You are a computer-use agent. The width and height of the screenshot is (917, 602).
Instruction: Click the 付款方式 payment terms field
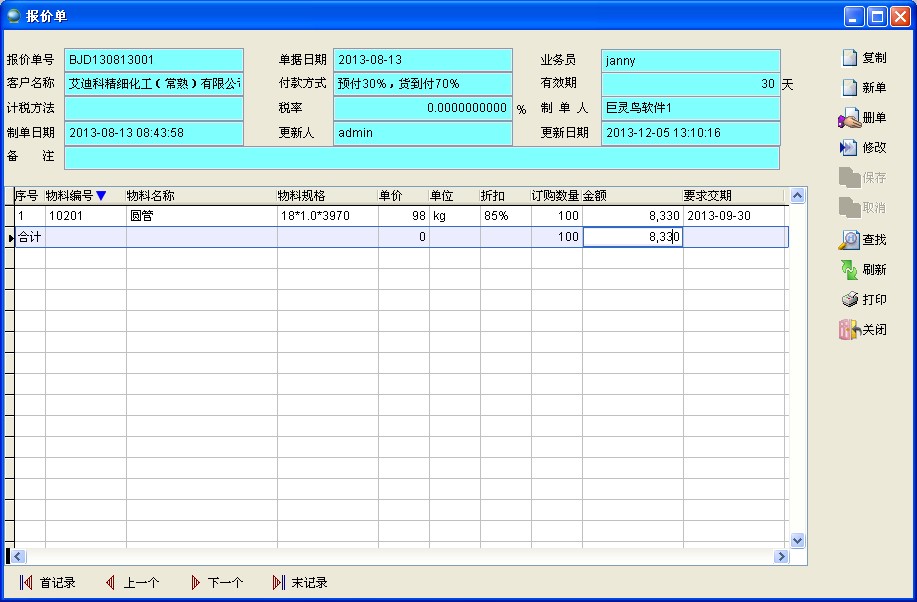coord(422,84)
